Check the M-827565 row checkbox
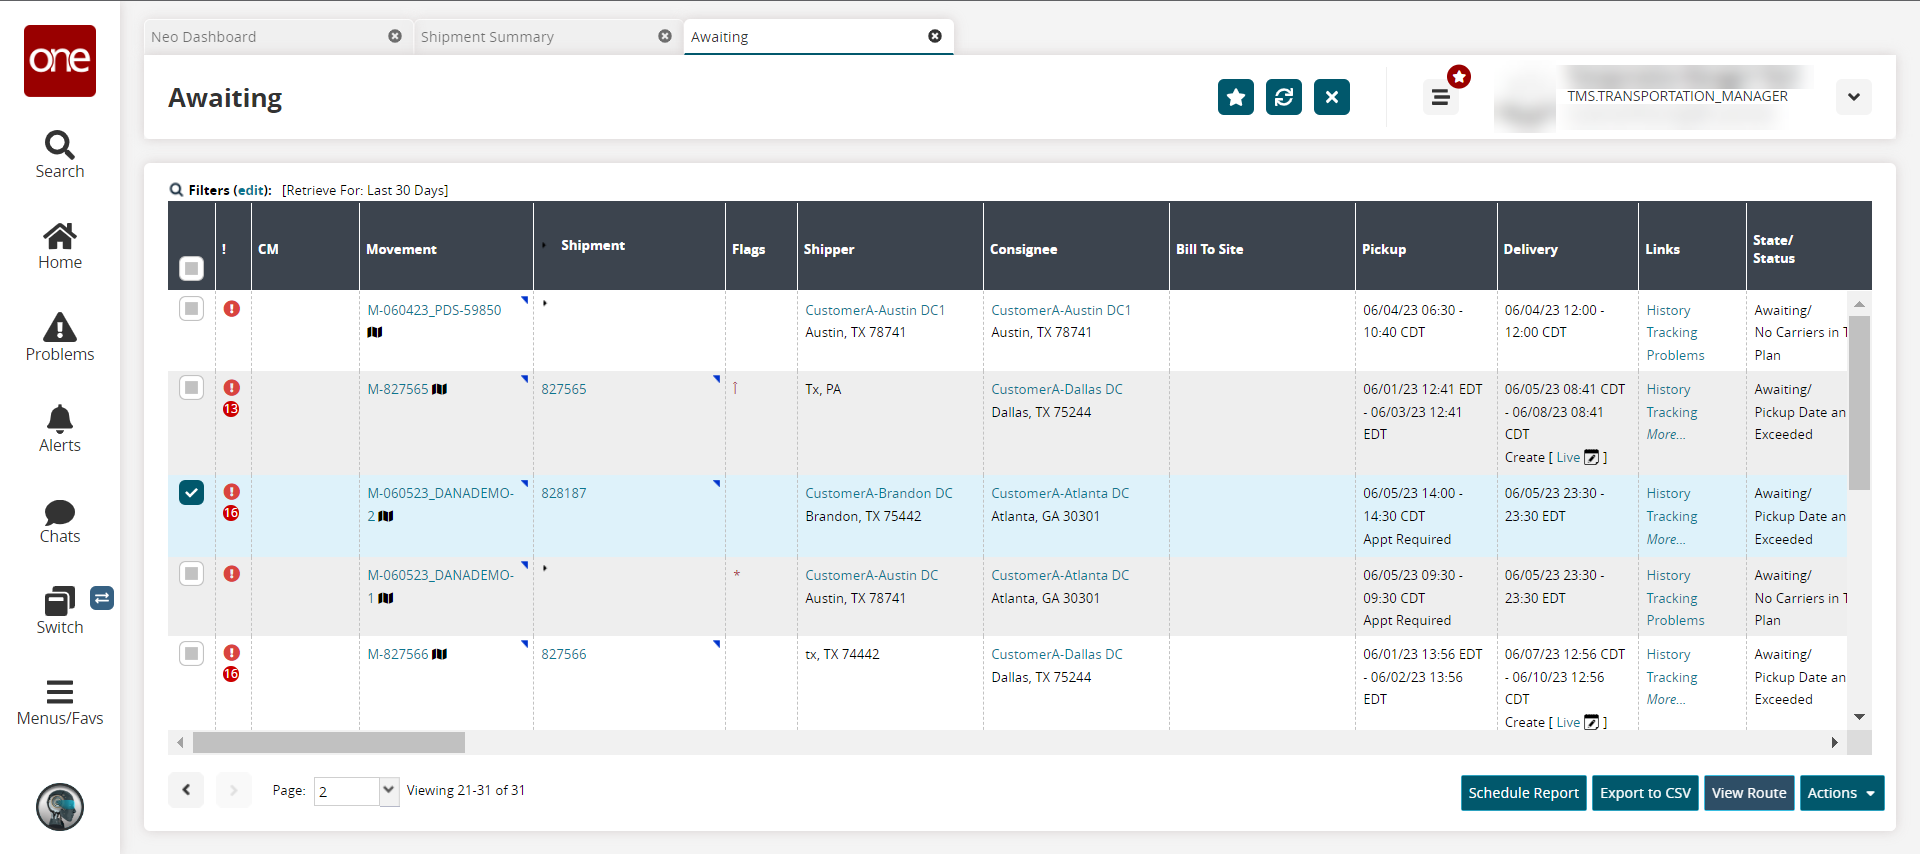The height and width of the screenshot is (854, 1920). pos(191,387)
